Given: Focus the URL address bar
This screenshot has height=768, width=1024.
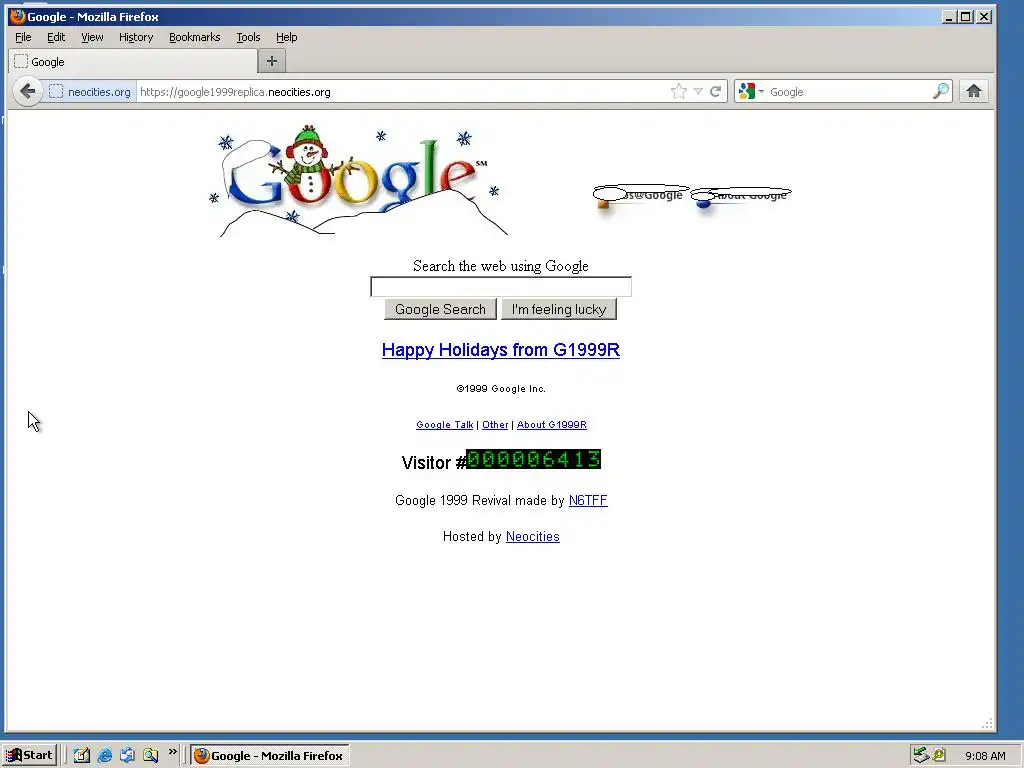Looking at the screenshot, I should click(x=402, y=92).
